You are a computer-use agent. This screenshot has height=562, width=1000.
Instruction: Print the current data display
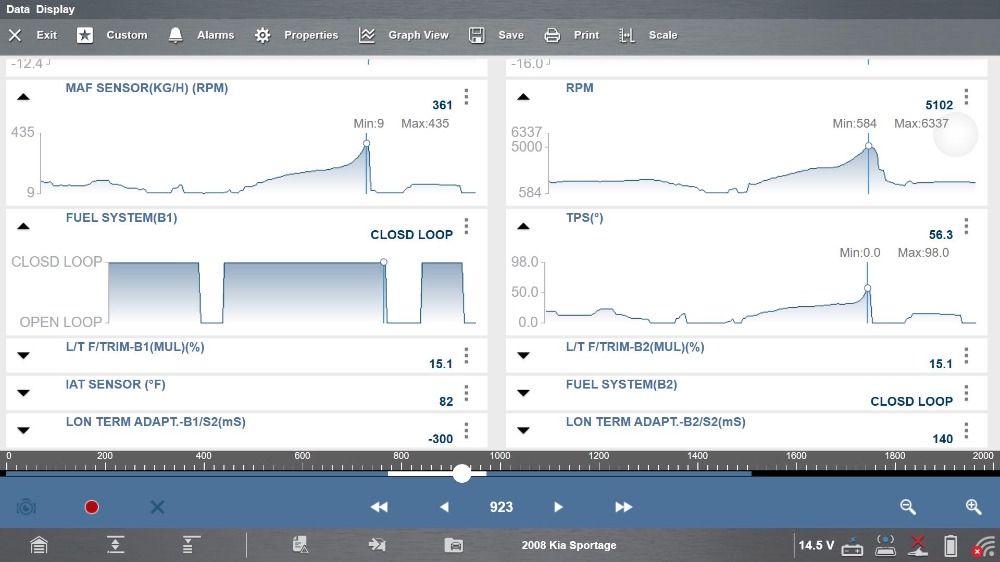(x=572, y=35)
